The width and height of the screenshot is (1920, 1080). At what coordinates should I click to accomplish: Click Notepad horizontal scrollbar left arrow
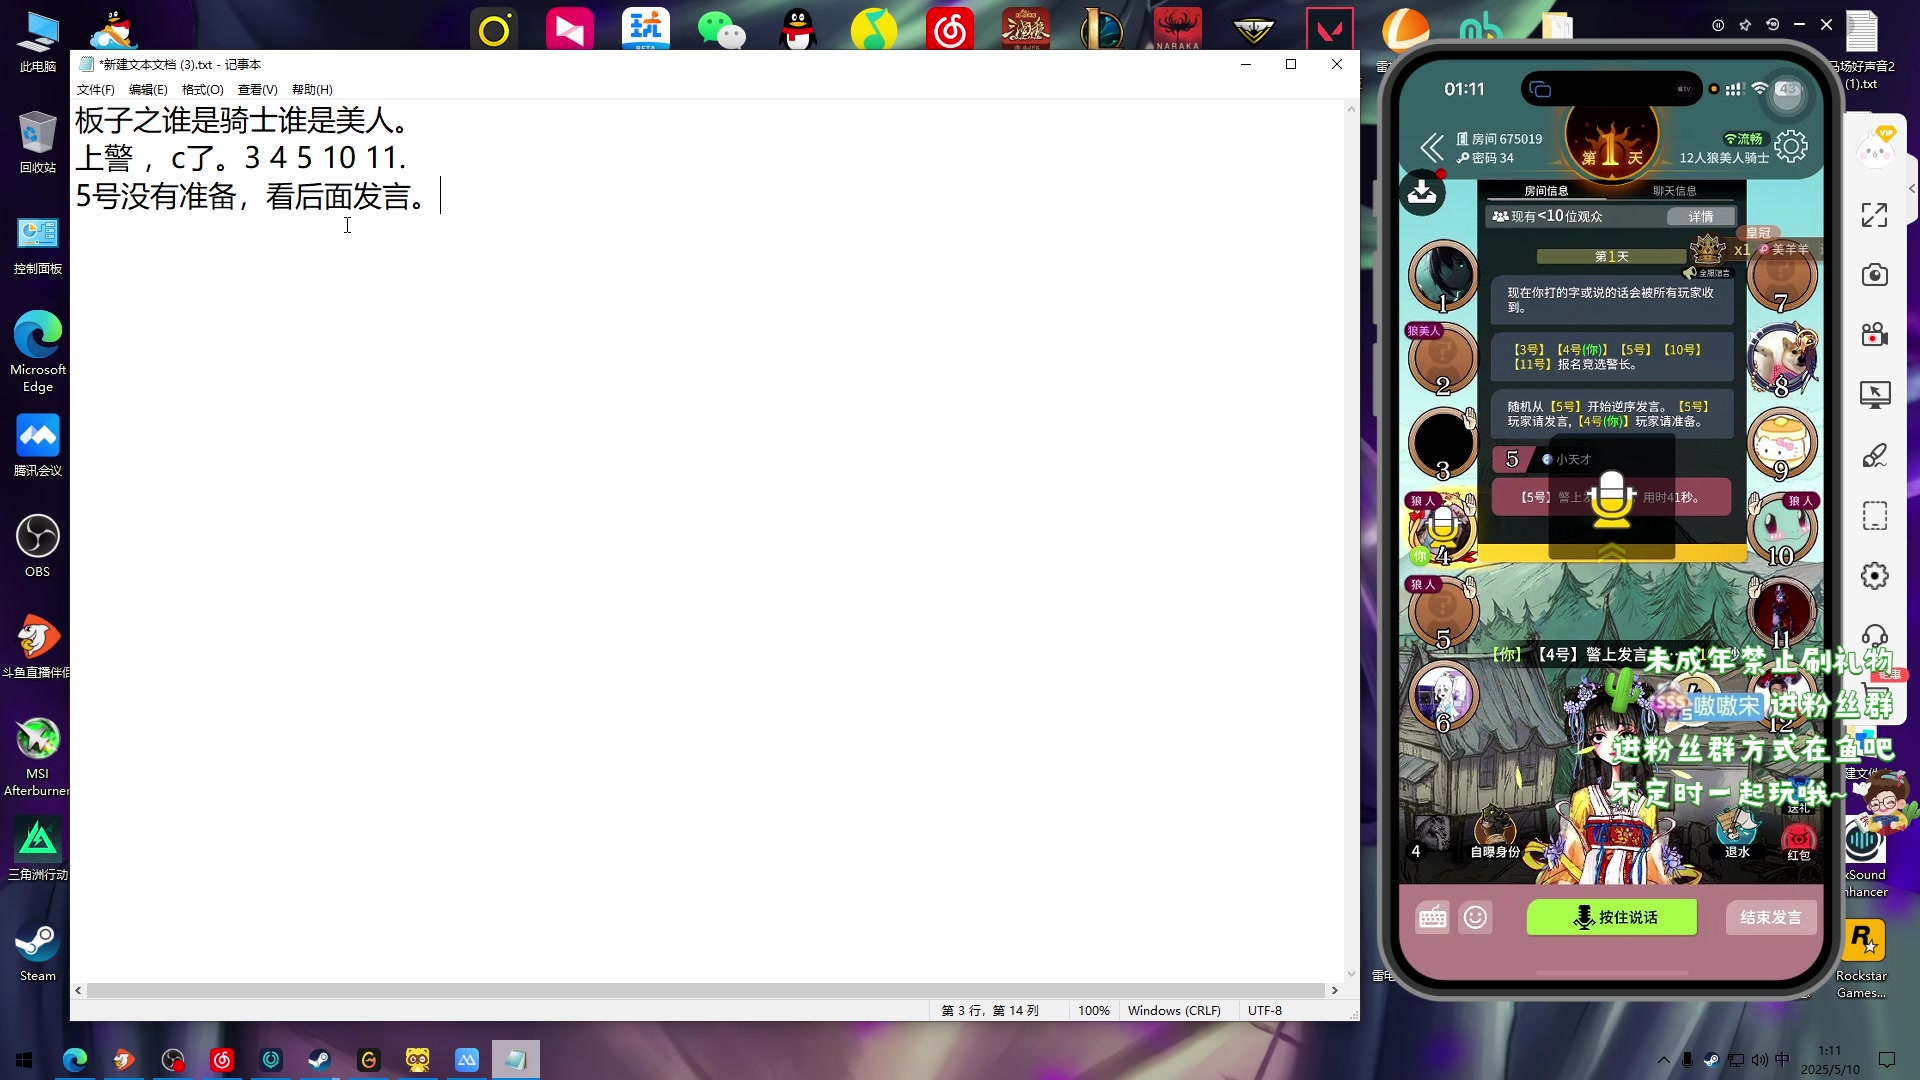pos(79,990)
